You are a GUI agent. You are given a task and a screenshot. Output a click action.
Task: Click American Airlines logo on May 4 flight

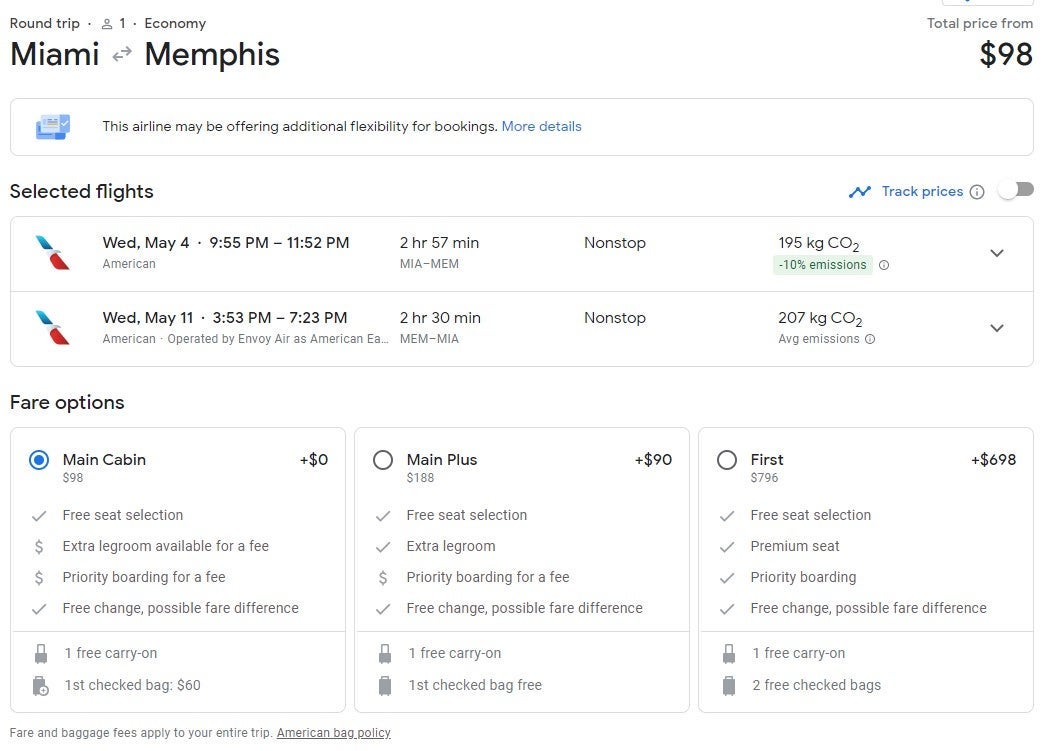pyautogui.click(x=52, y=253)
